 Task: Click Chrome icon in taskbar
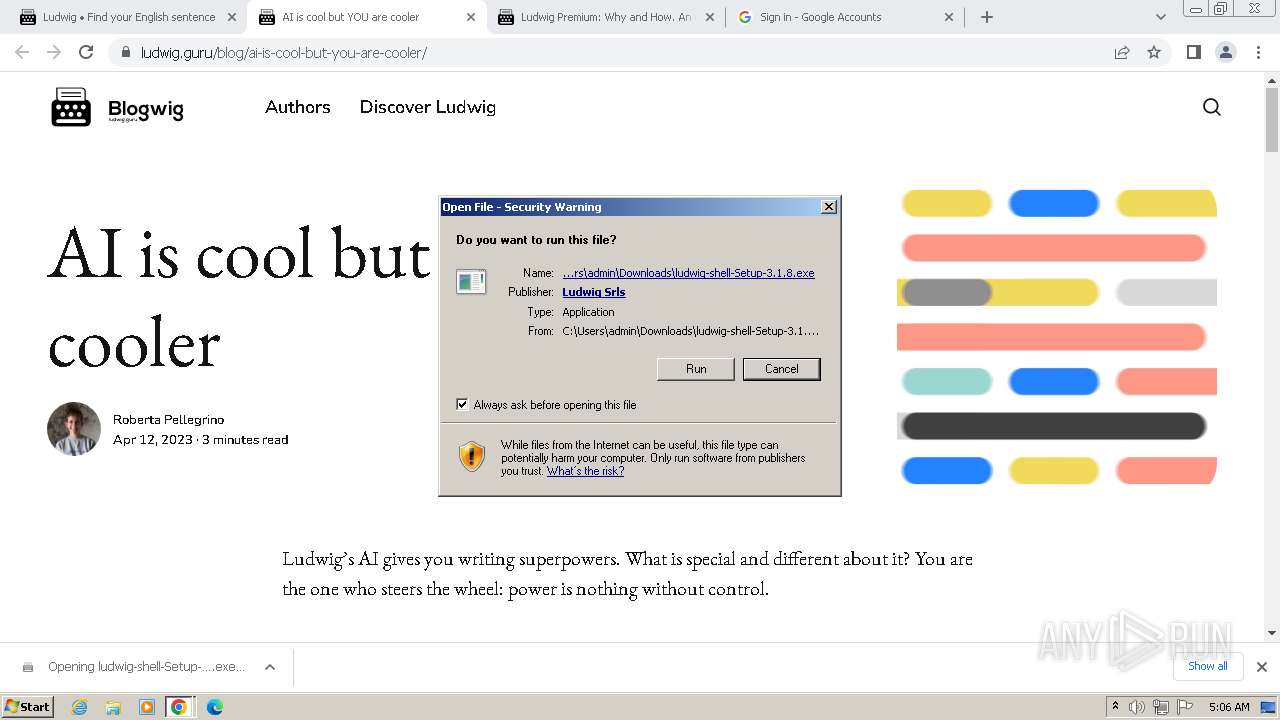pos(179,707)
